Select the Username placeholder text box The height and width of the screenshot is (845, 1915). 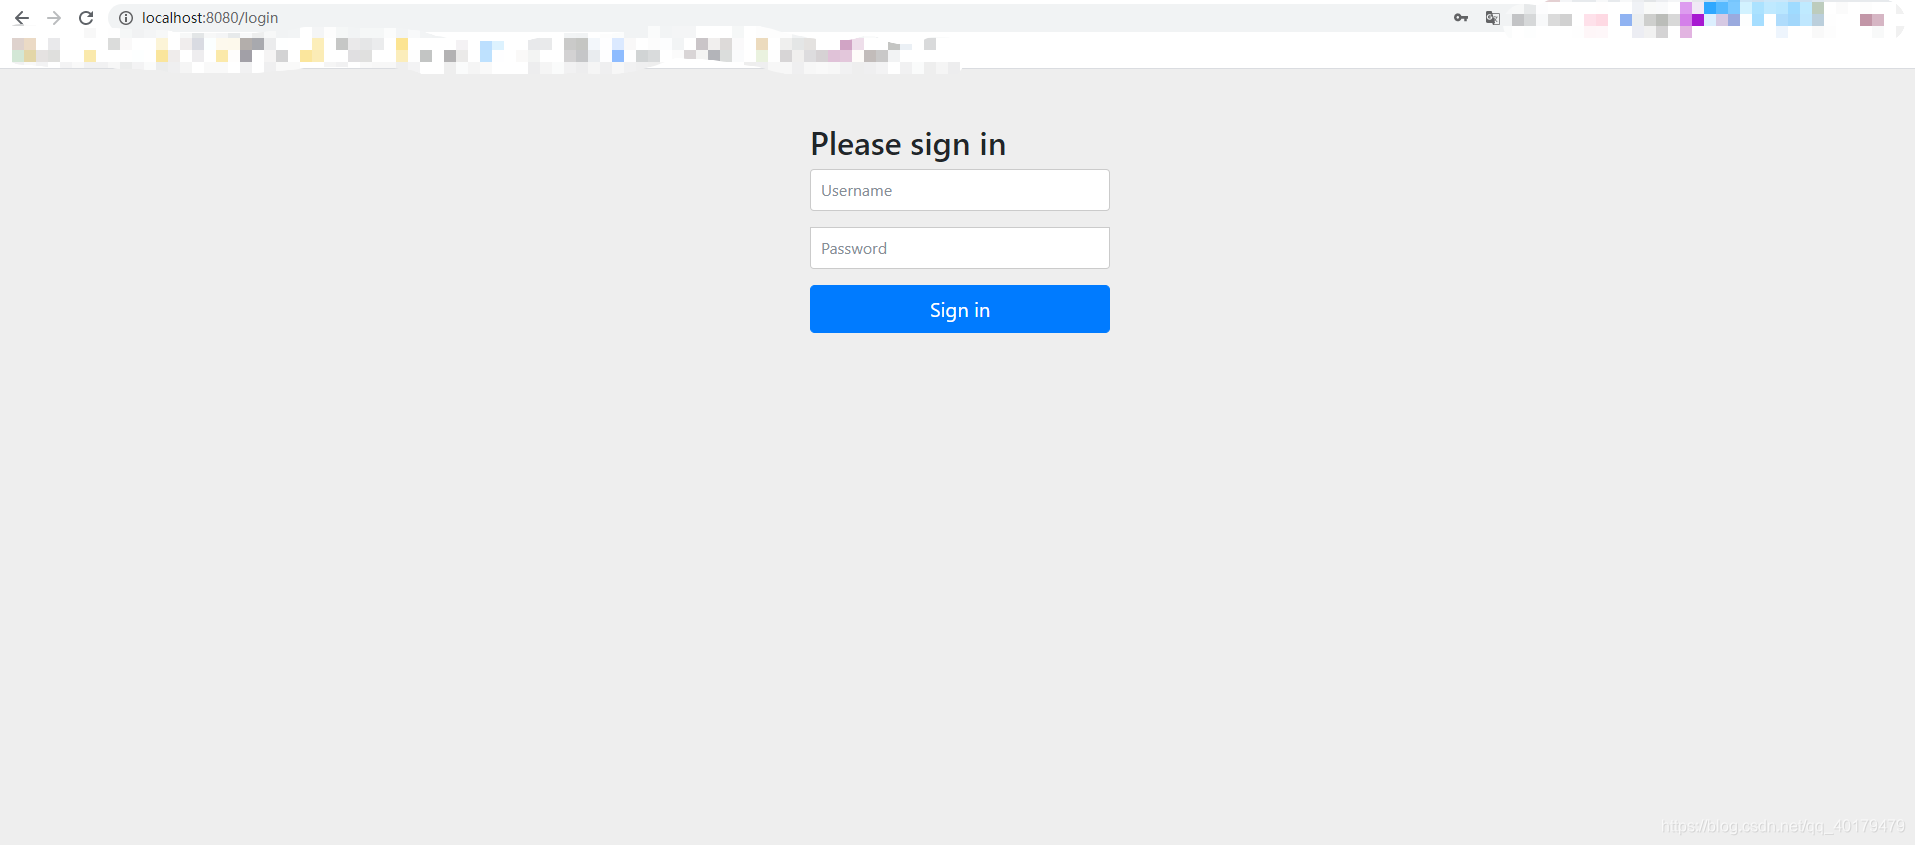[x=960, y=190]
